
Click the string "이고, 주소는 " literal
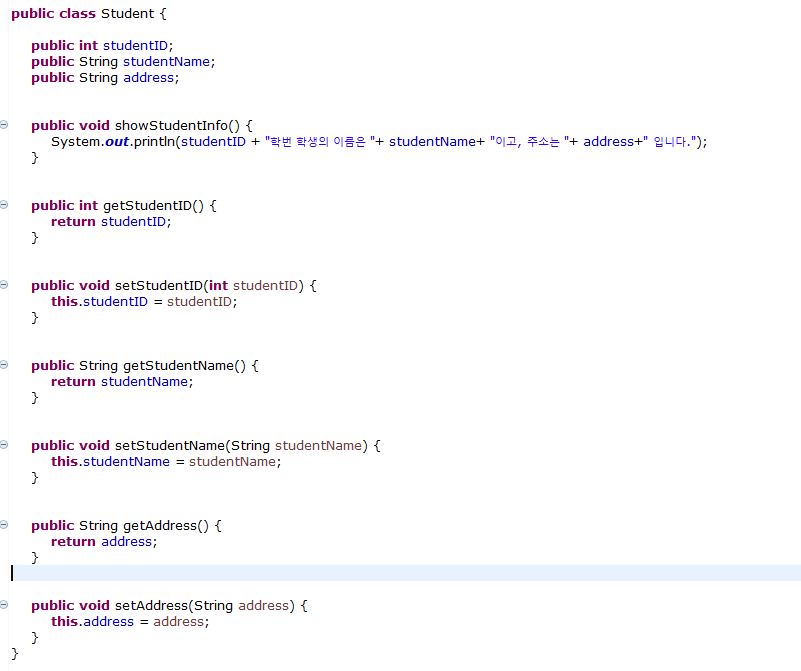click(529, 141)
